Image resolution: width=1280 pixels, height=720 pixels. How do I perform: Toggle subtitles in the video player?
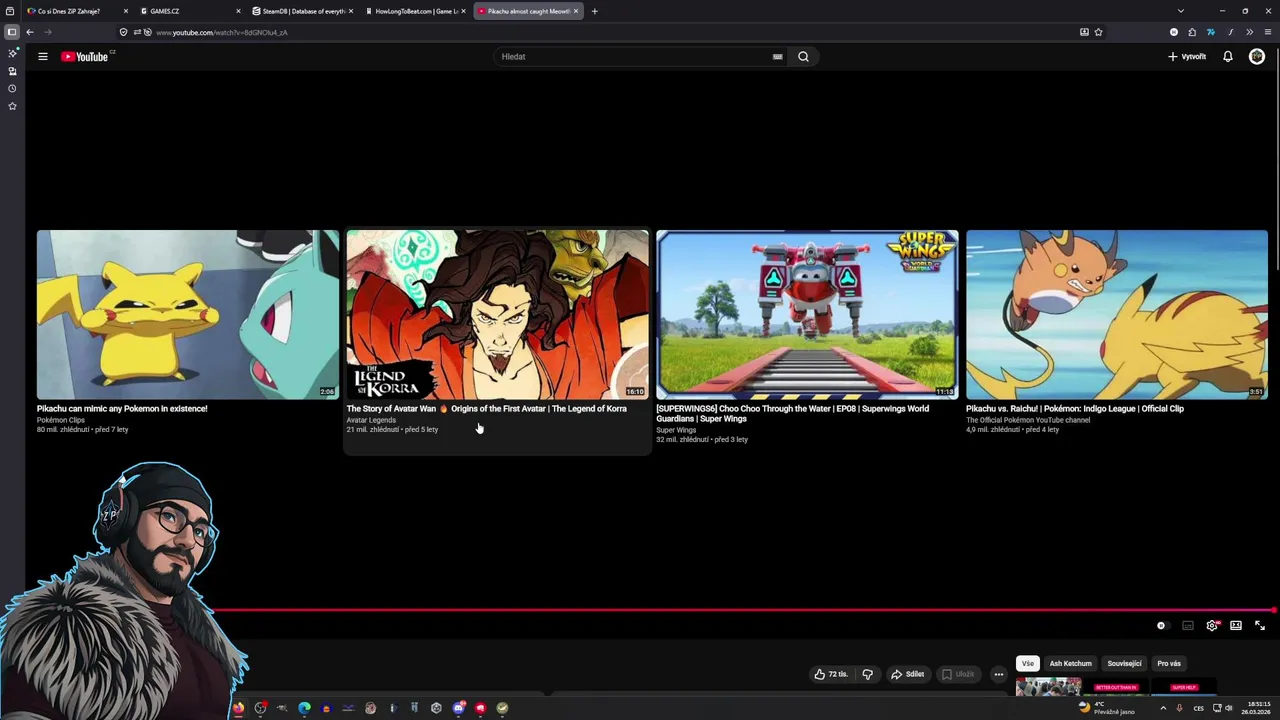1188,626
